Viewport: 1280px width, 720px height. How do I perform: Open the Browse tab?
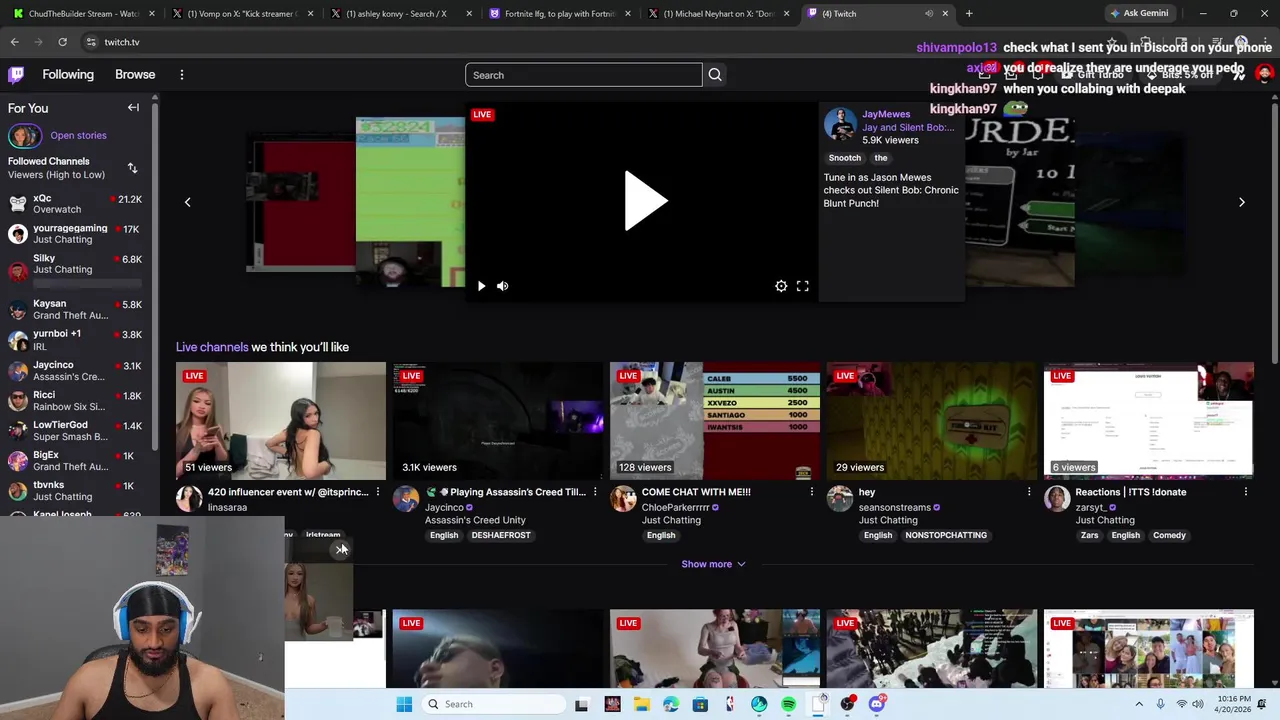click(135, 75)
